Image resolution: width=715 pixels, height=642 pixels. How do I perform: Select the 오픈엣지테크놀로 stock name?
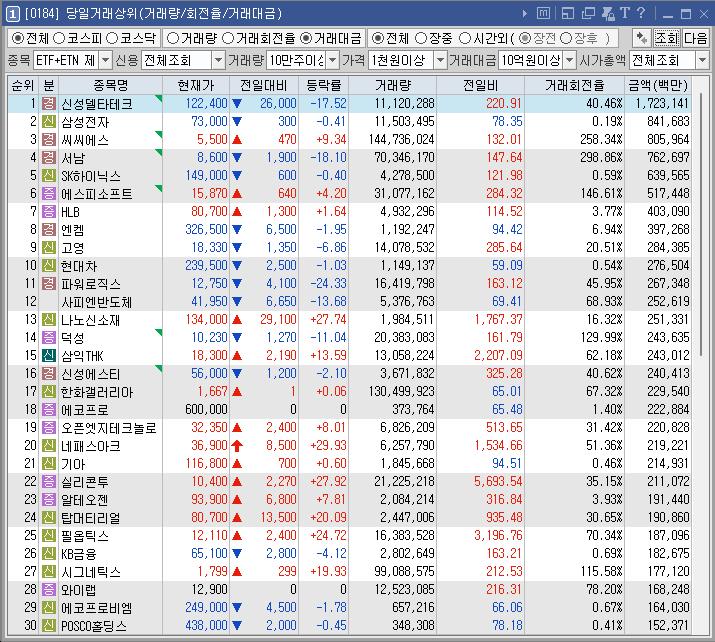(109, 428)
